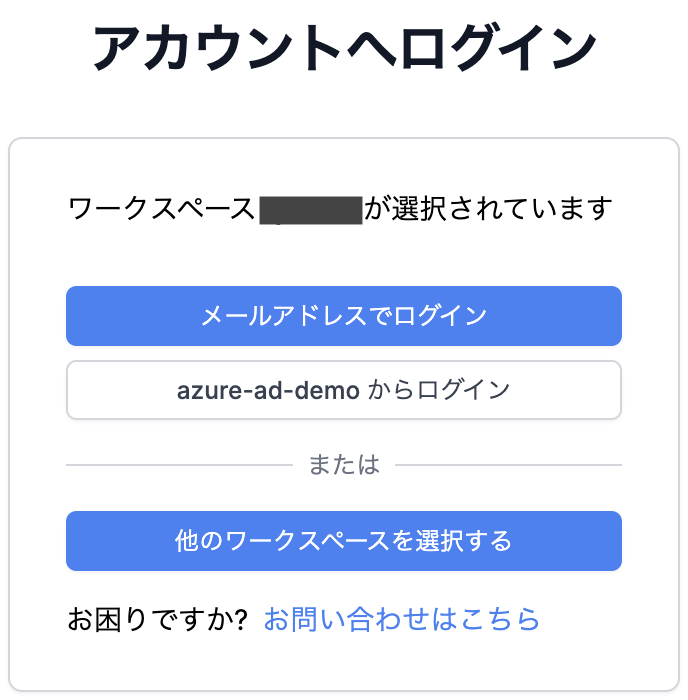This screenshot has width=688, height=700.
Task: Click the ワークスペース label text
Action: [x=161, y=210]
